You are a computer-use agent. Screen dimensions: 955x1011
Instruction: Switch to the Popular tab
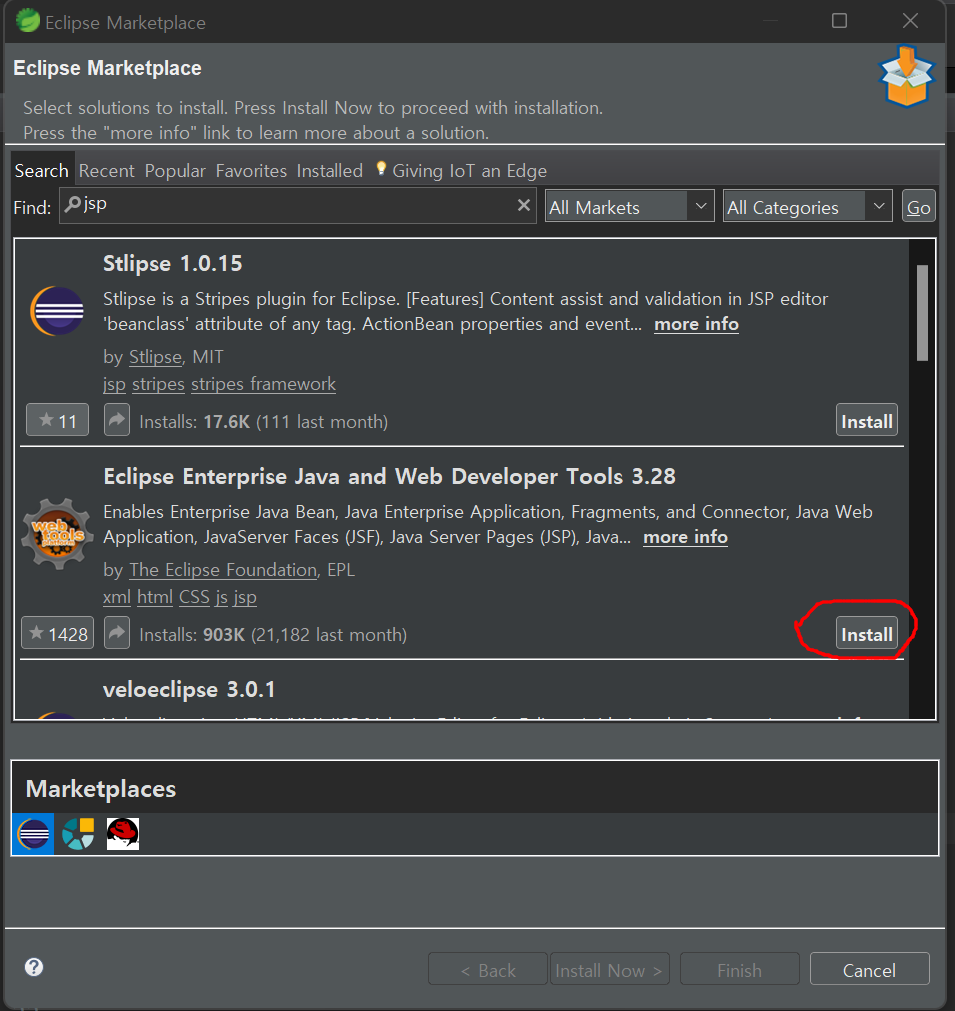(175, 171)
